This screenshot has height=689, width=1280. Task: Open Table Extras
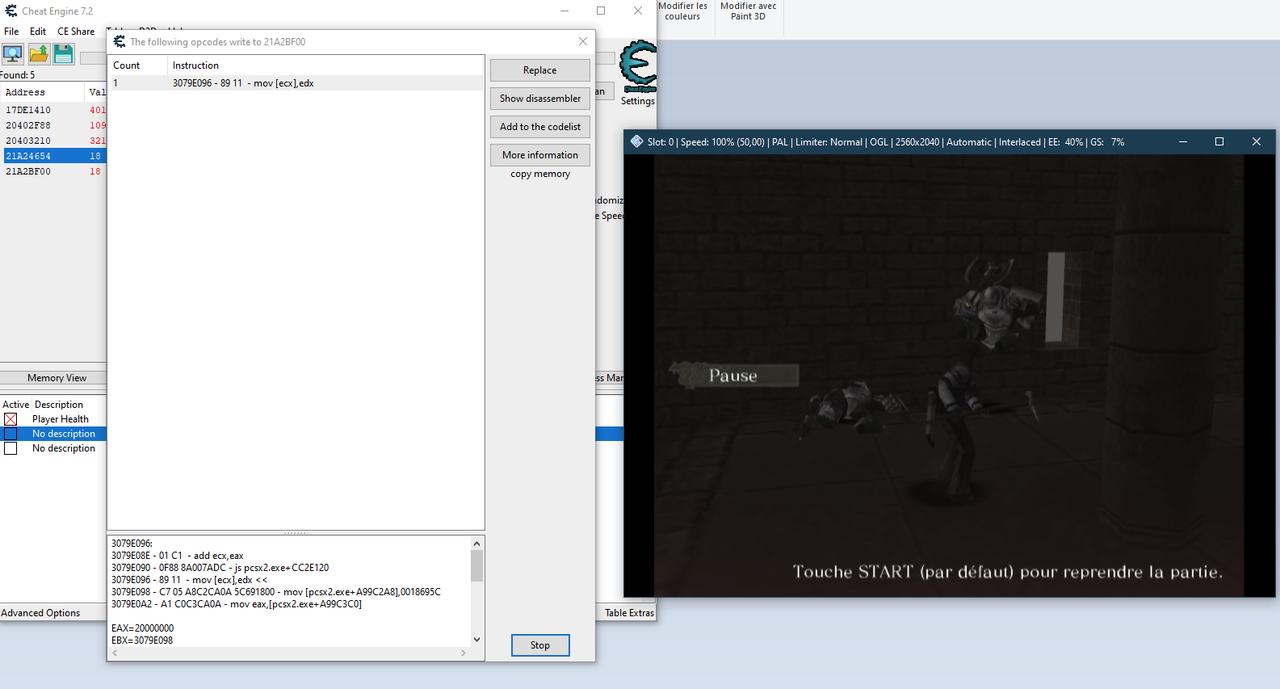pyautogui.click(x=628, y=613)
